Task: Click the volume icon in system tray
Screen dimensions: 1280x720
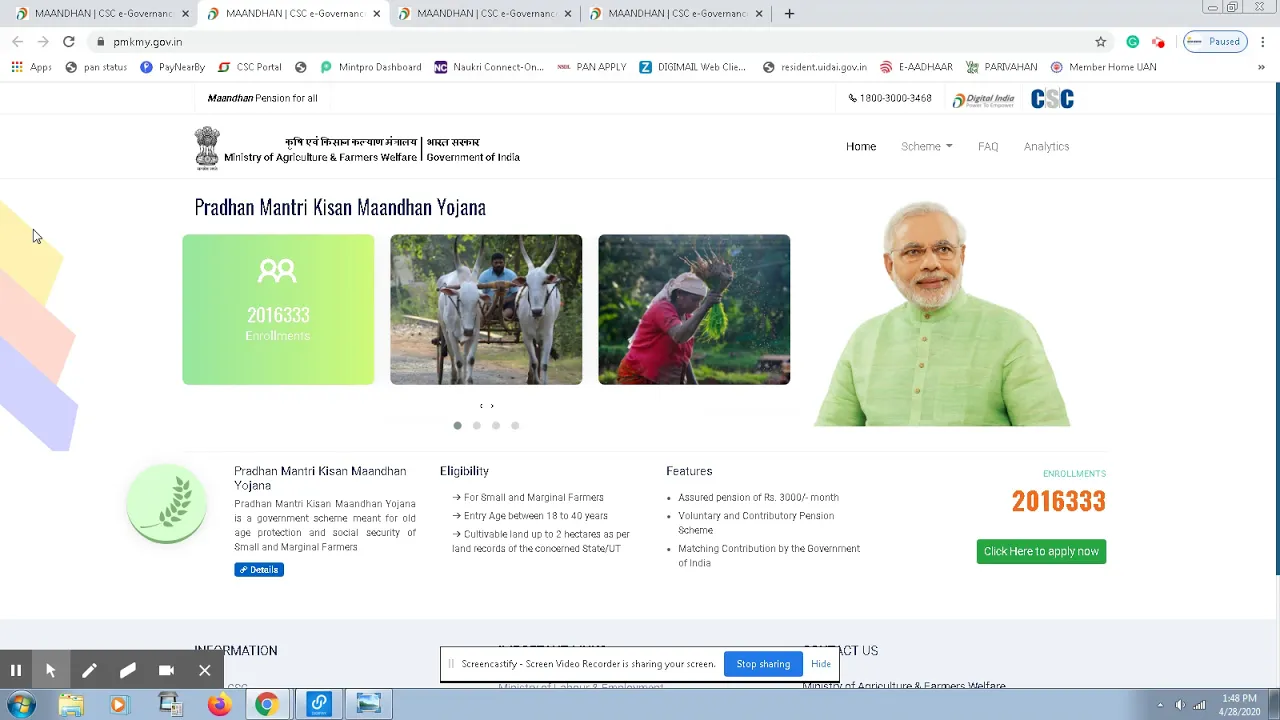Action: point(1180,705)
